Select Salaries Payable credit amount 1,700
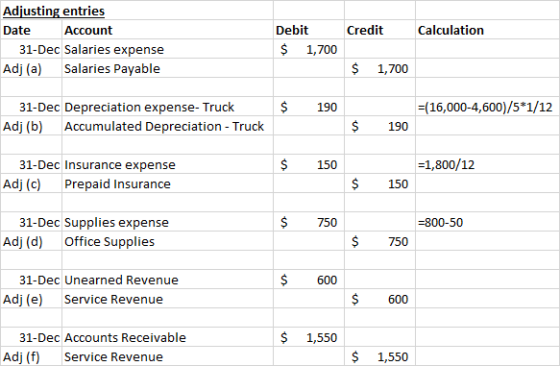The width and height of the screenshot is (560, 366). click(380, 69)
